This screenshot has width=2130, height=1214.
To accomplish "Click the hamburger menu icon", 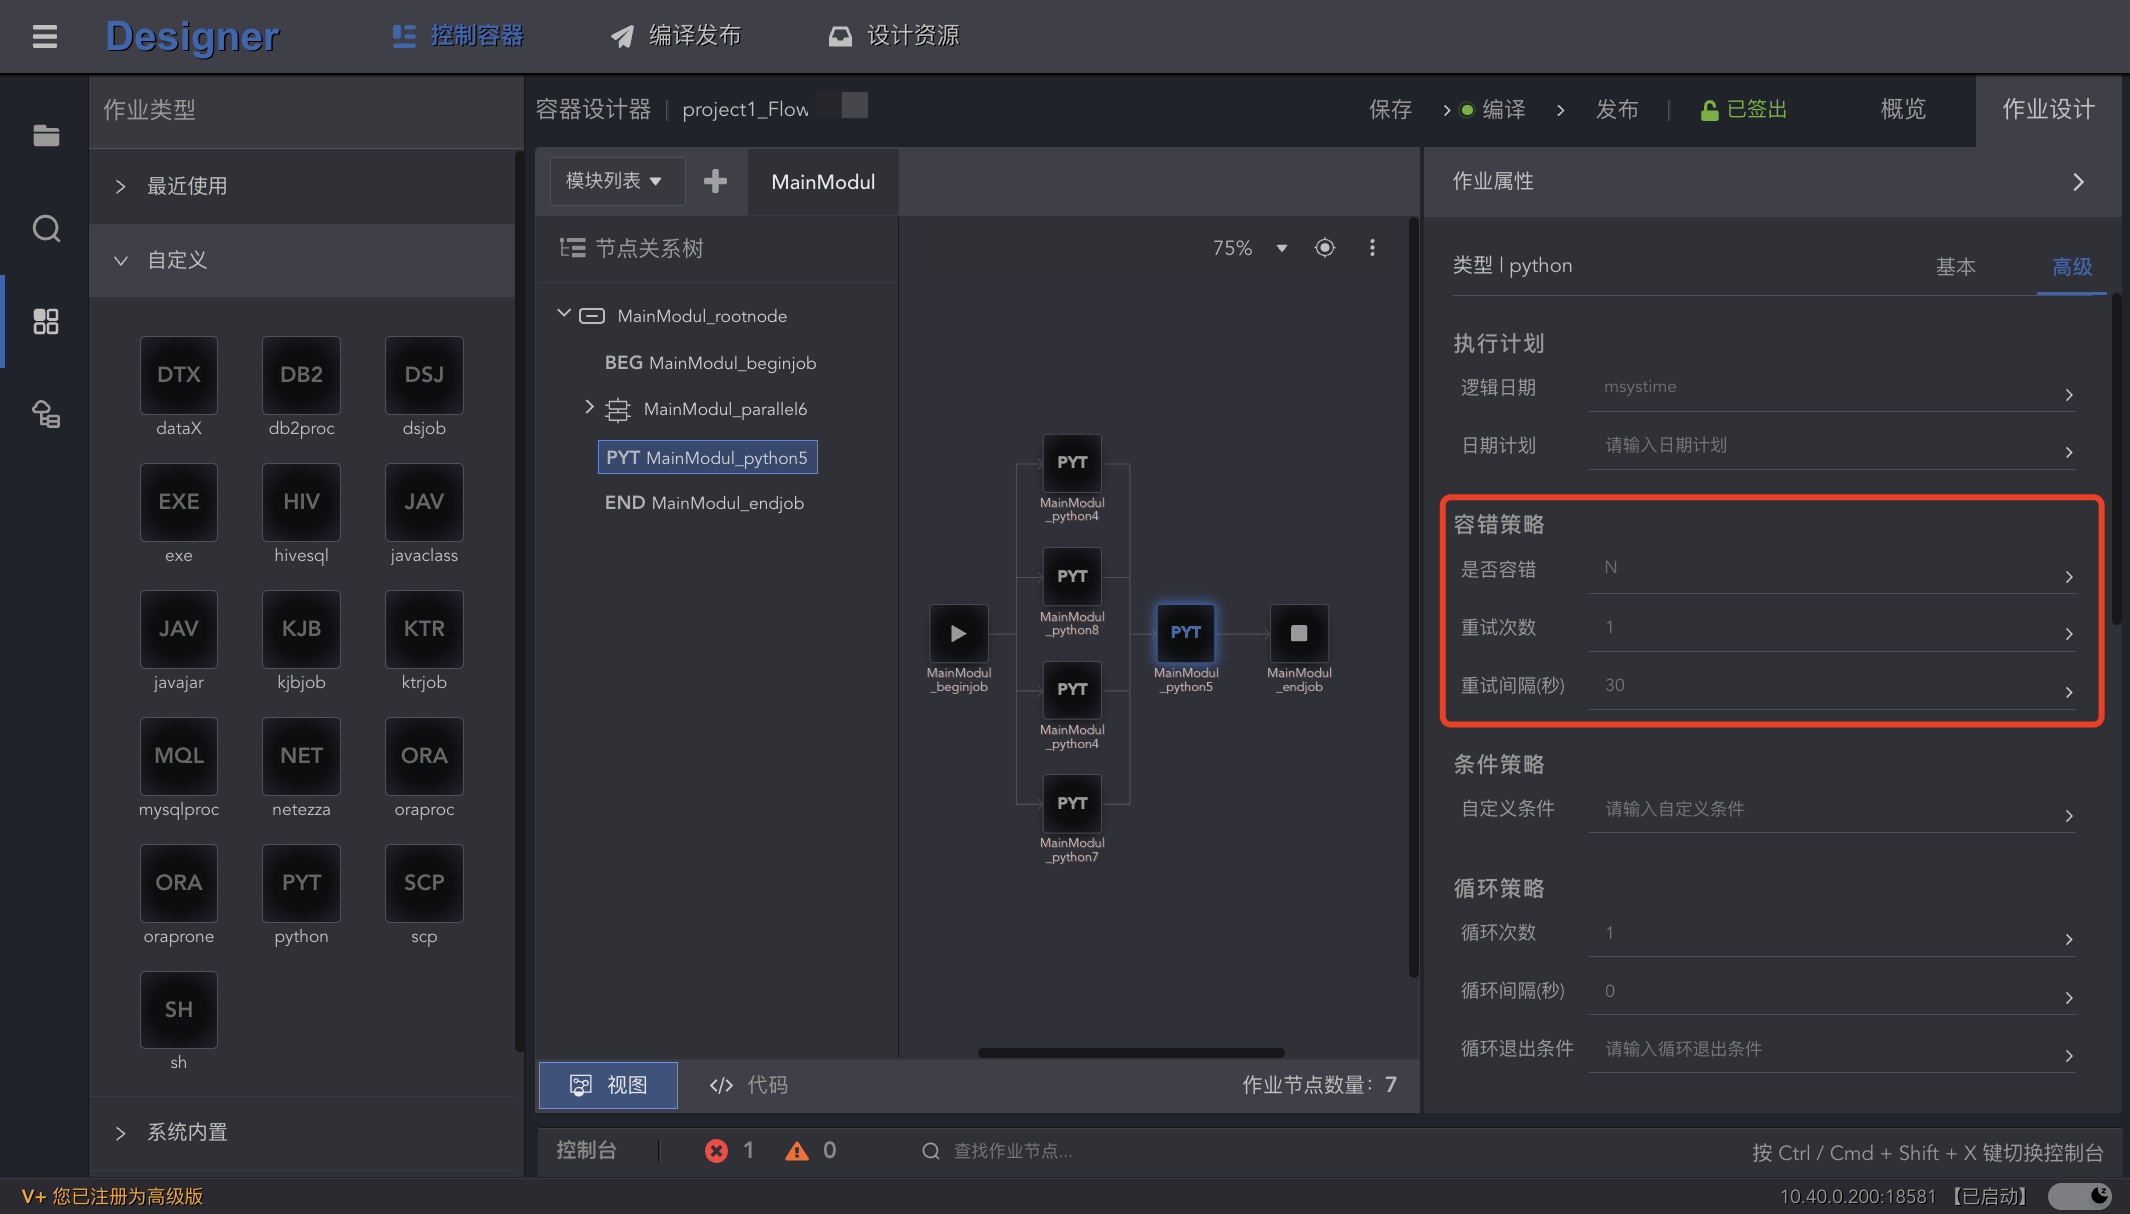I will coord(44,37).
